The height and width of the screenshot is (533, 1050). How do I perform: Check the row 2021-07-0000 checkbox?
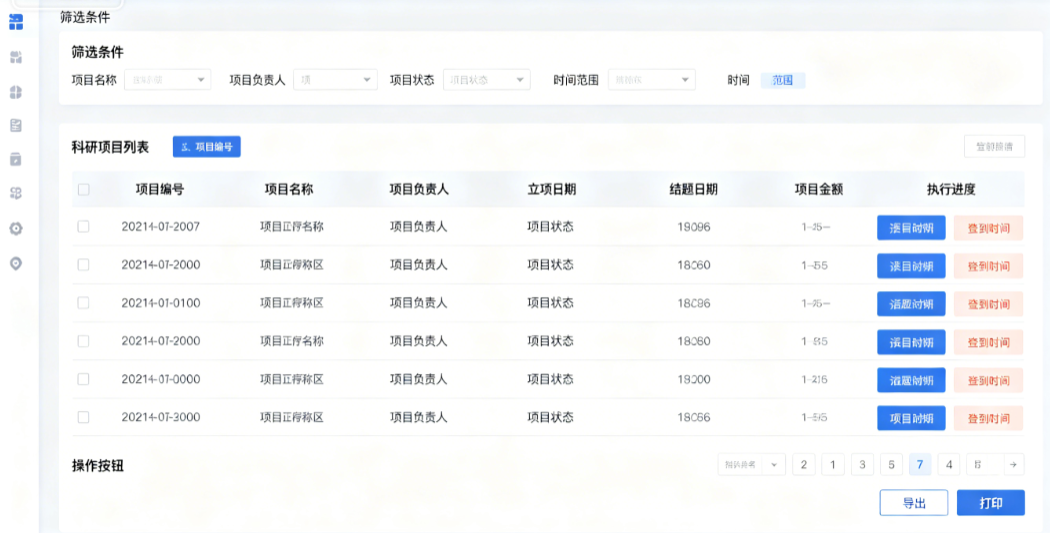click(84, 380)
